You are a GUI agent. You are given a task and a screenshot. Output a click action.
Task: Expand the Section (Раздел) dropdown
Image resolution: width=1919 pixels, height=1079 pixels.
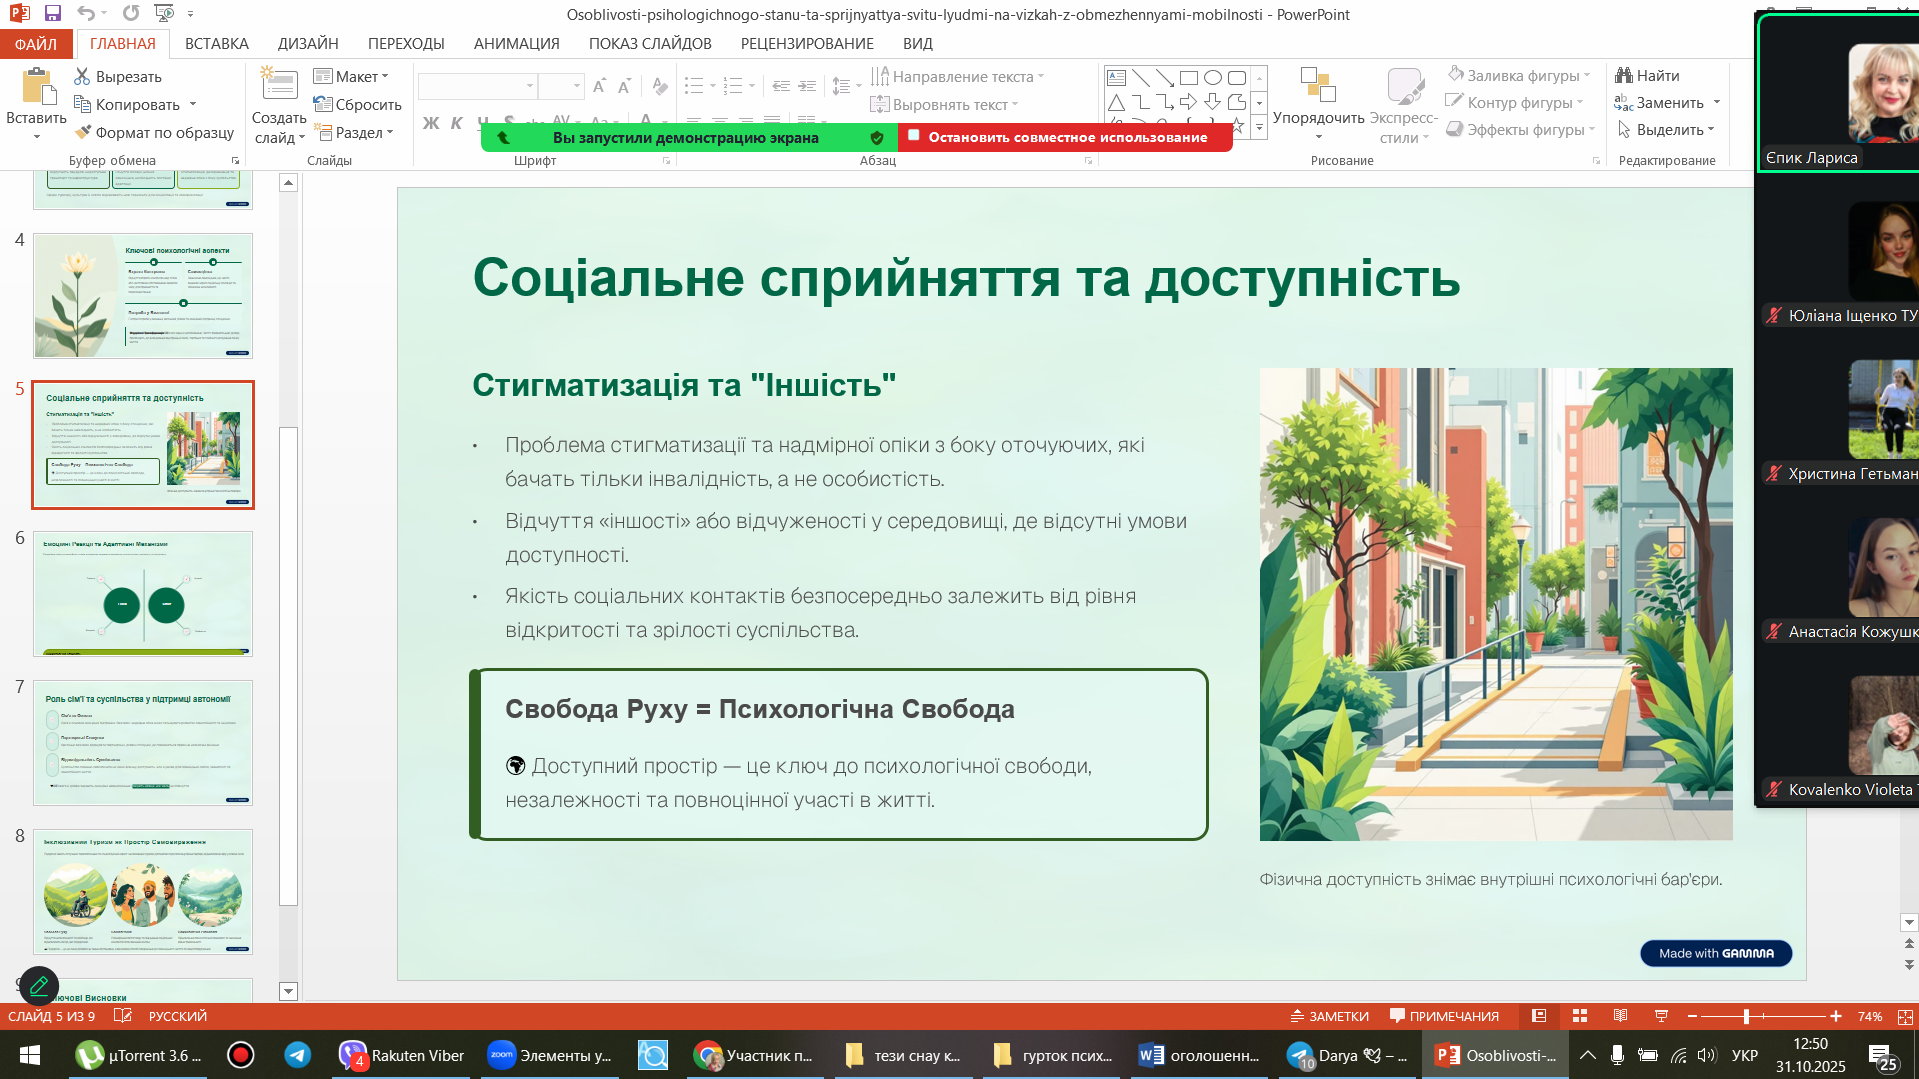354,133
